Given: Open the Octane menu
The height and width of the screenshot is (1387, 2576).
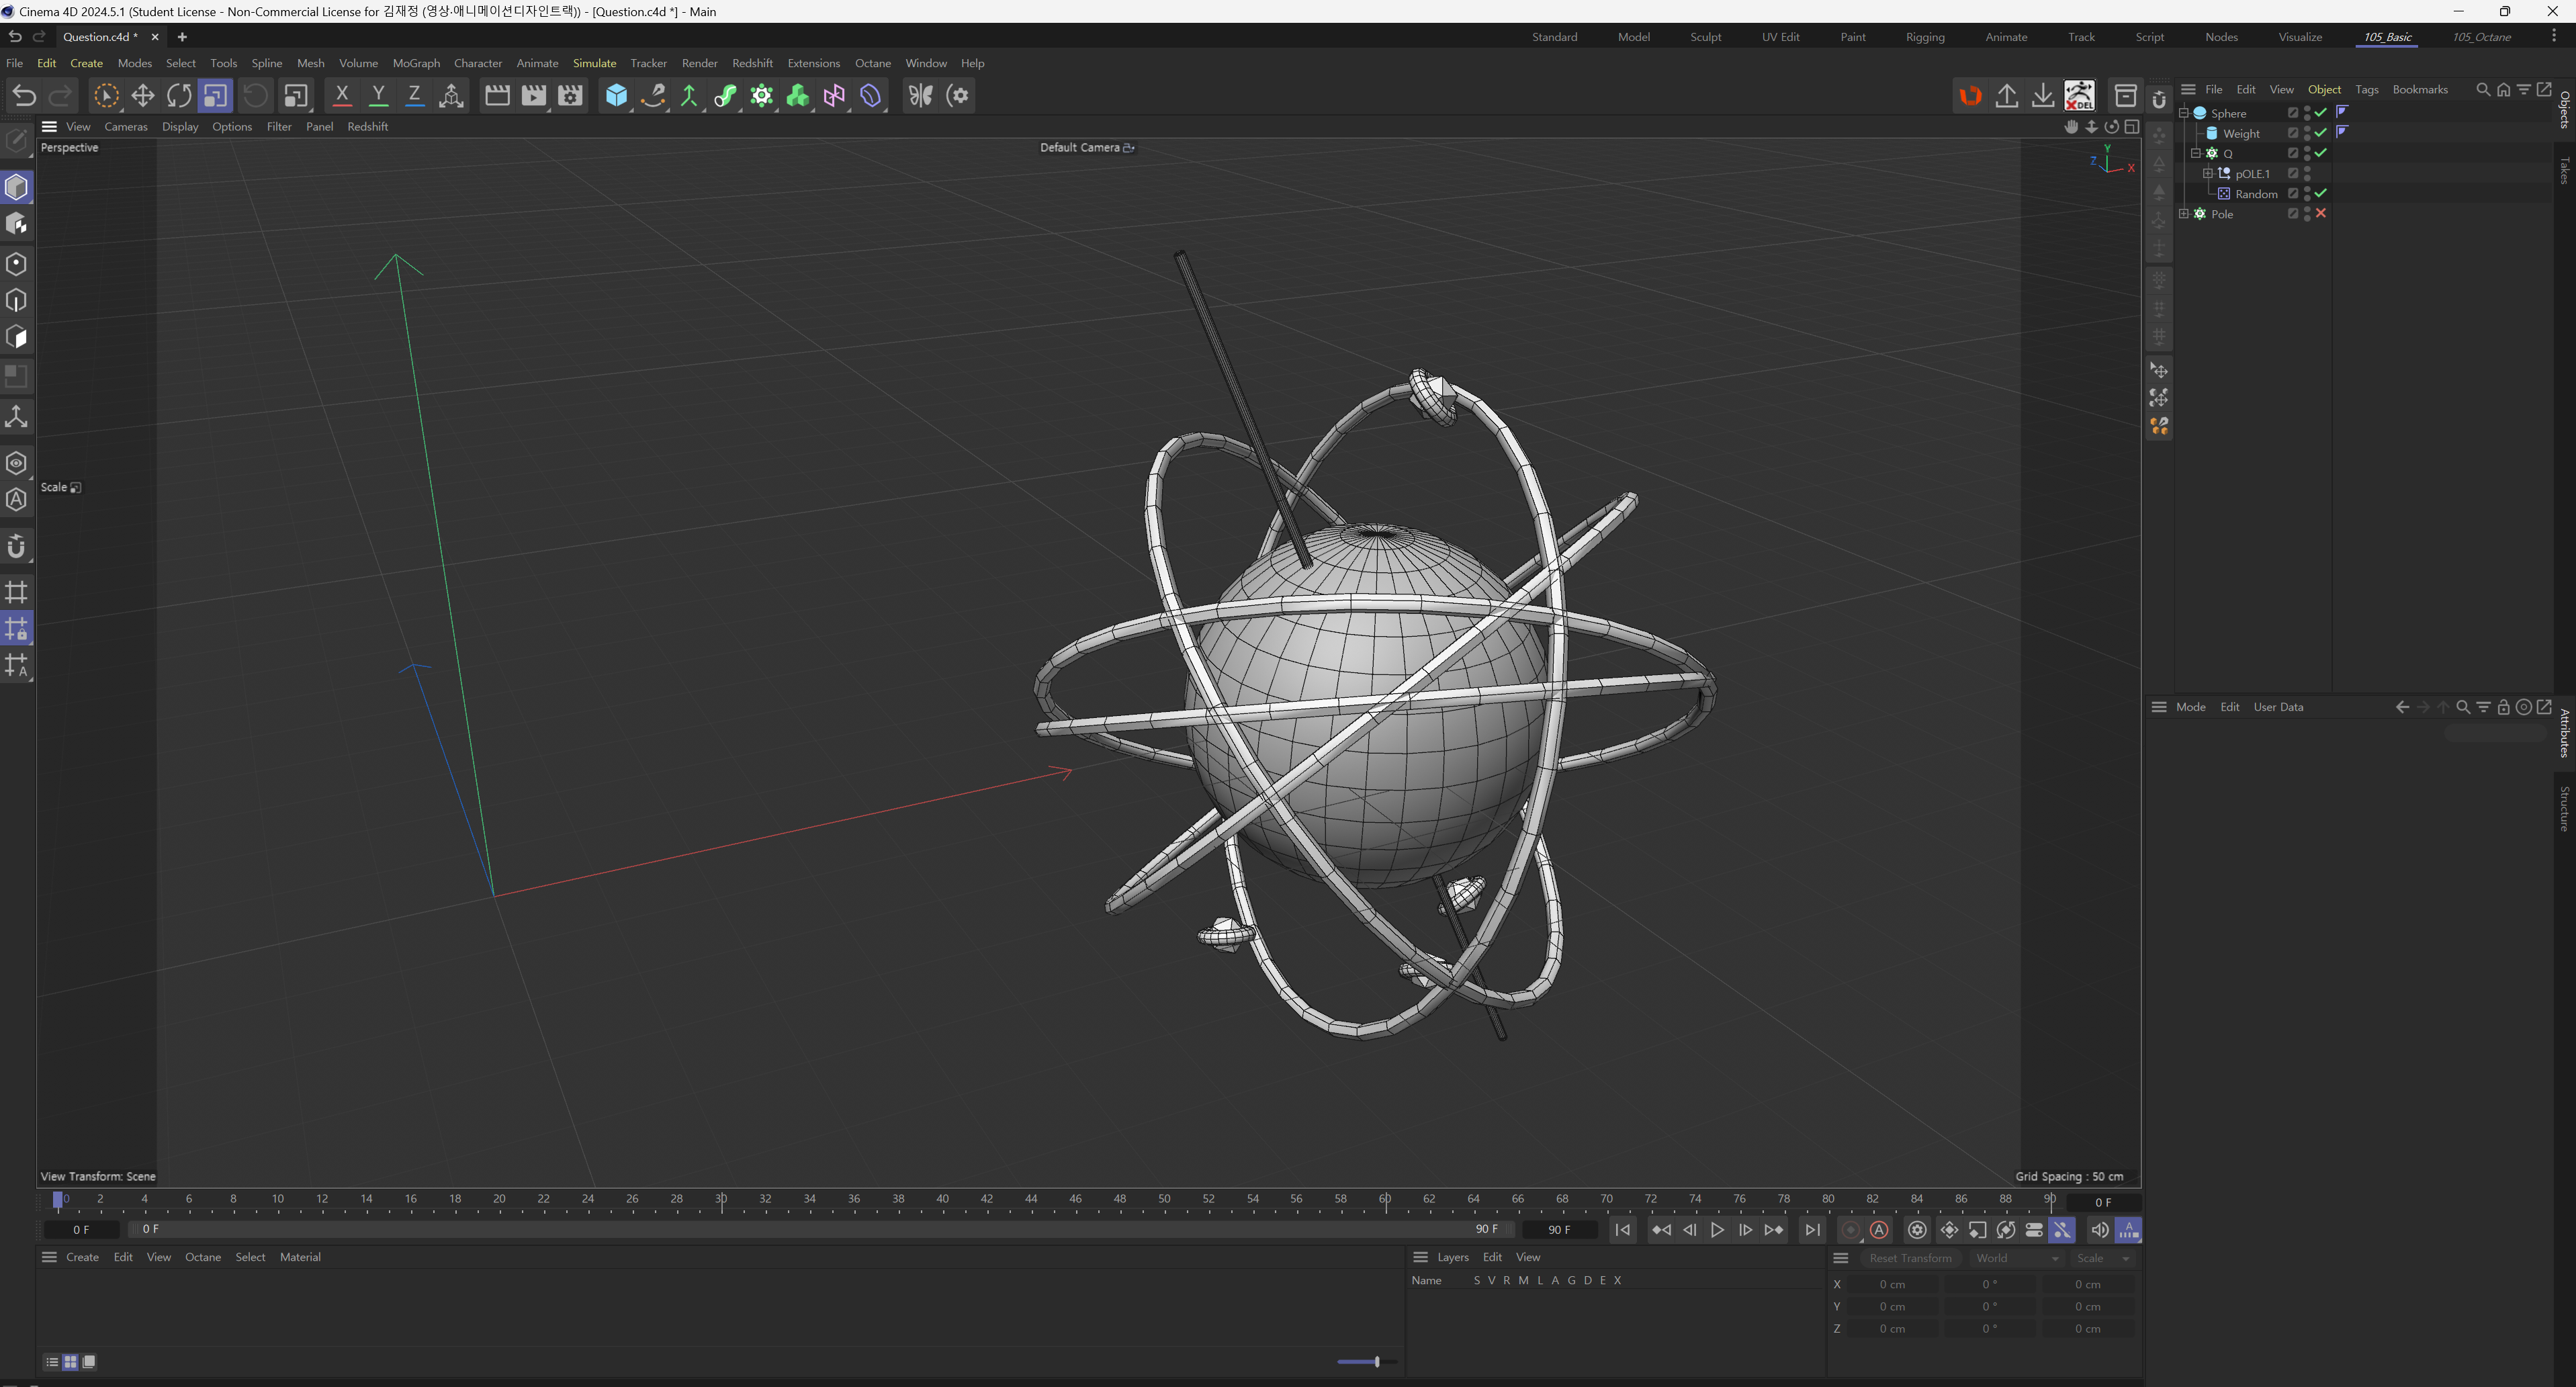Looking at the screenshot, I should (x=872, y=63).
